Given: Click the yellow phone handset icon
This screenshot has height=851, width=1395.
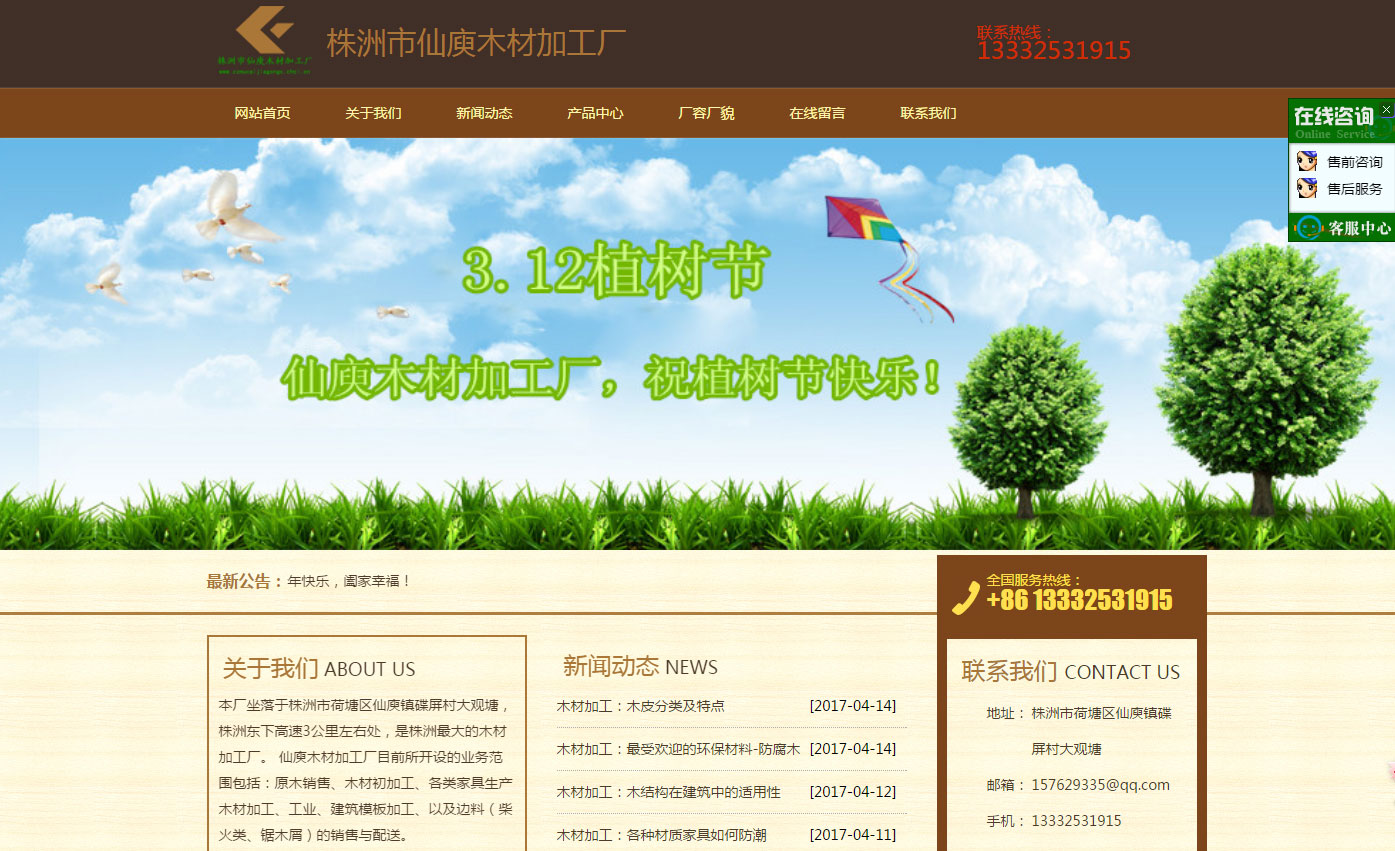Looking at the screenshot, I should click(965, 597).
